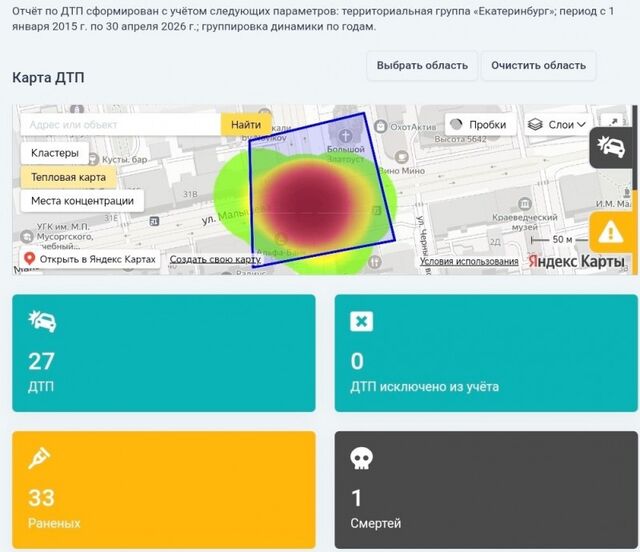Click the red heatmap hotspot center
The height and width of the screenshot is (552, 640).
[309, 201]
